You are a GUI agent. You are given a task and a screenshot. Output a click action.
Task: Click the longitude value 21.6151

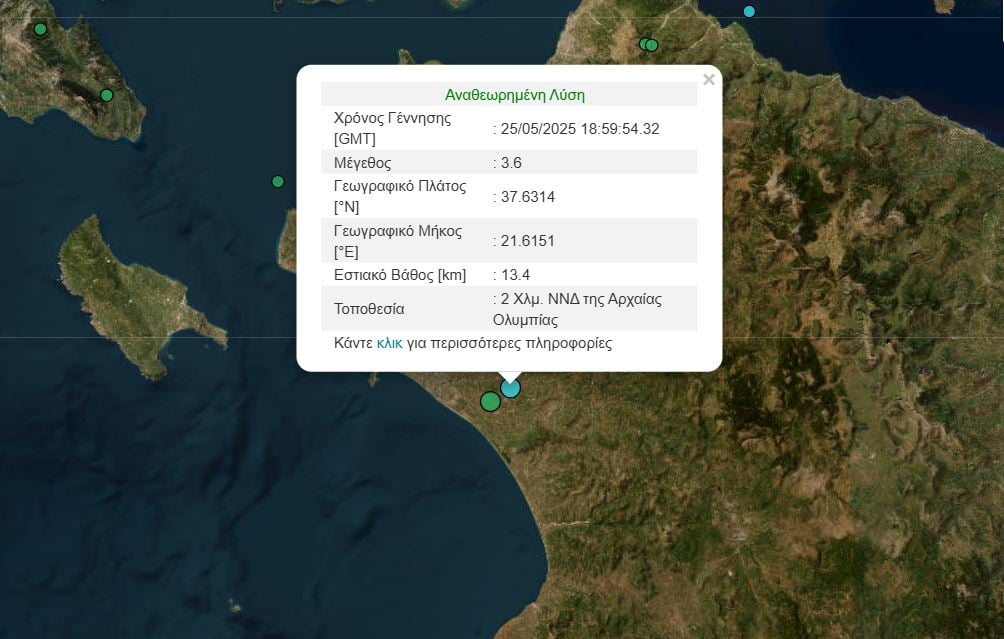528,241
